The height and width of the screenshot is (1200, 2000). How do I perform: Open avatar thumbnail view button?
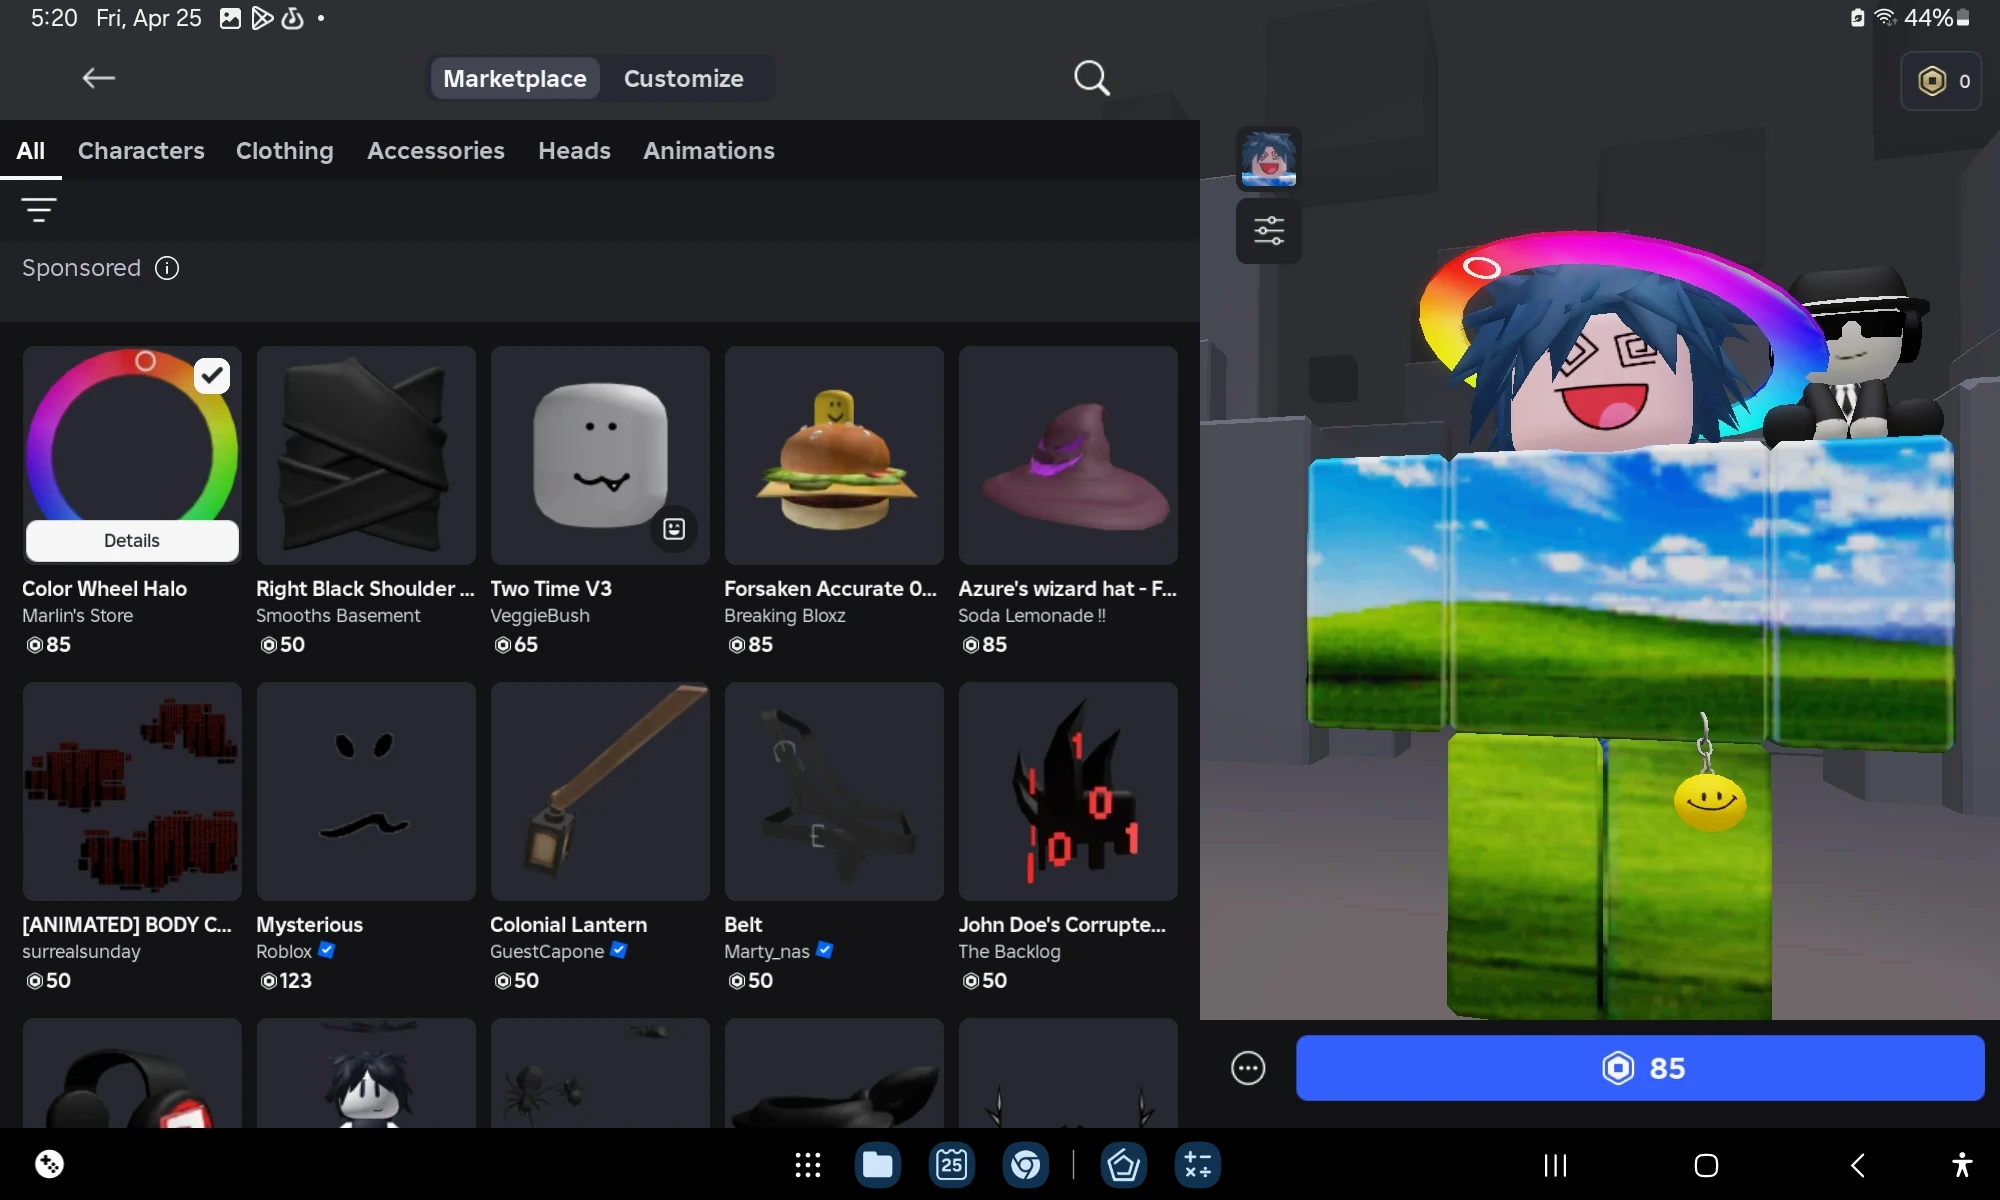tap(1268, 159)
